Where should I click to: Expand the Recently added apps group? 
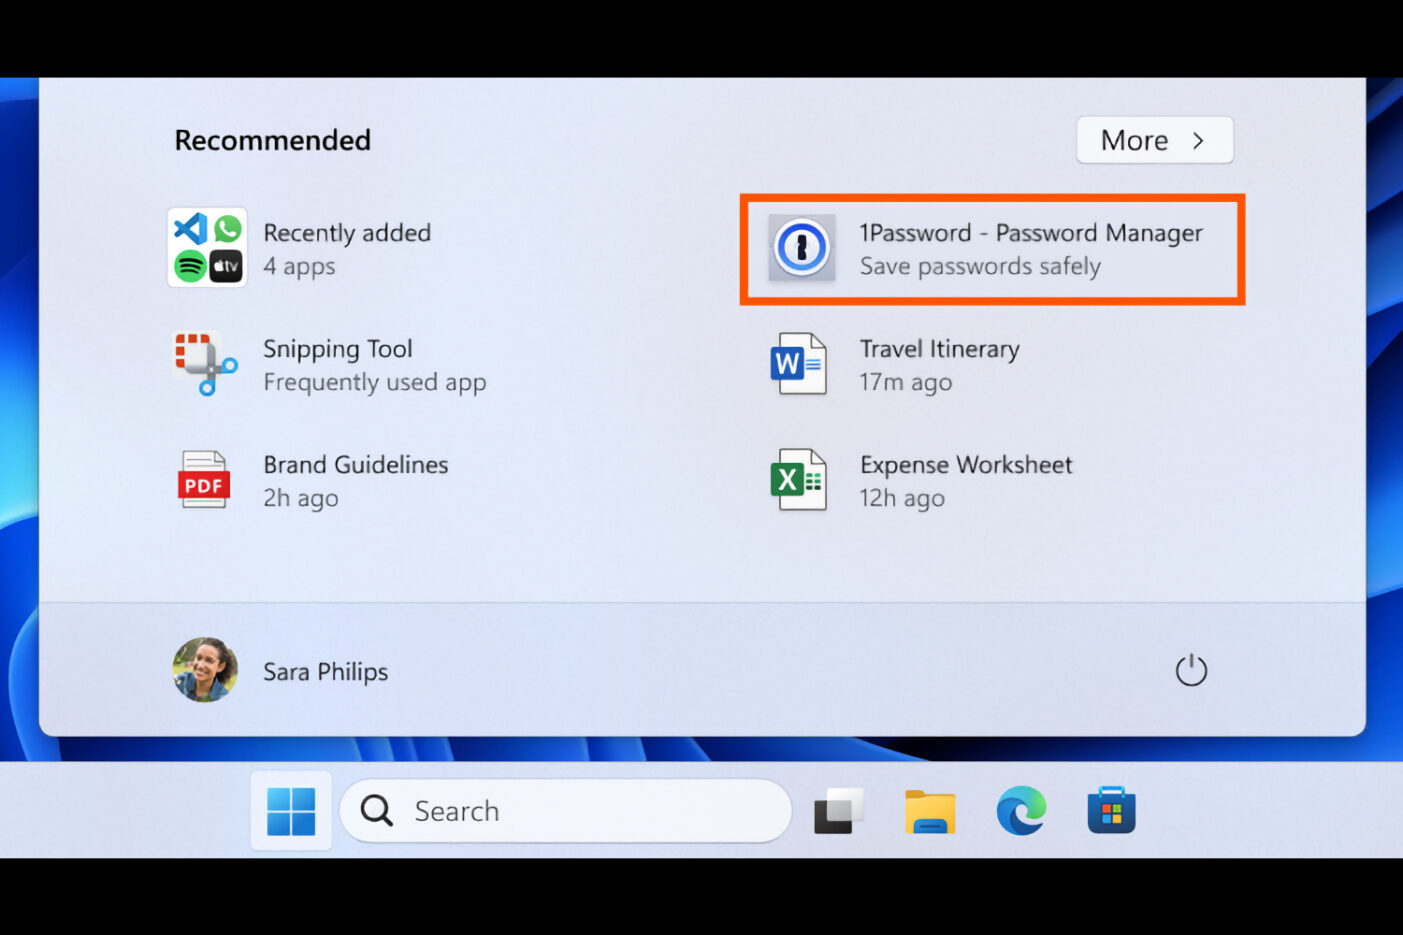point(207,248)
